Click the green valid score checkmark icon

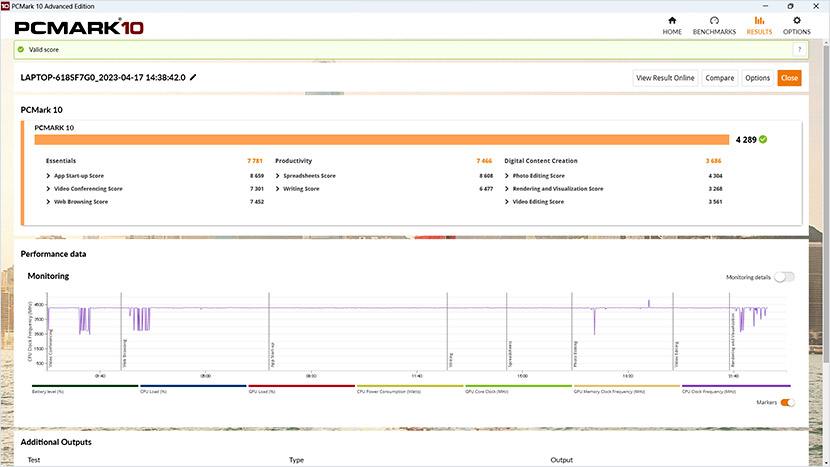[x=21, y=49]
